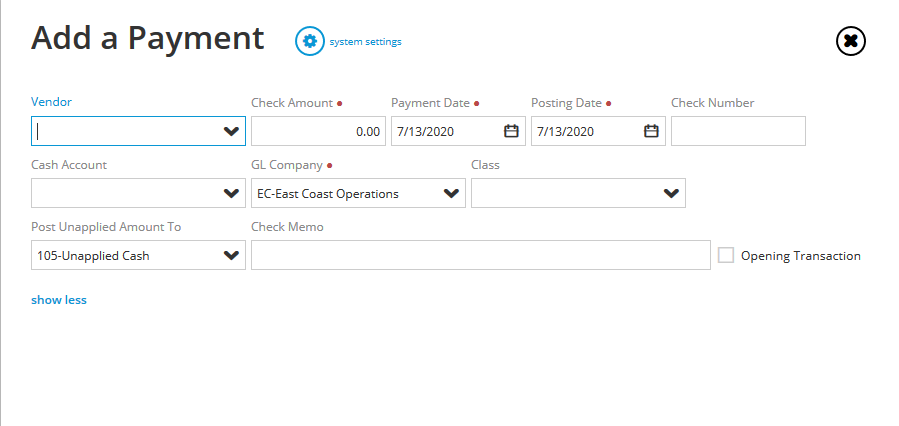This screenshot has height=426, width=899.
Task: Click the system settings link text
Action: (x=365, y=42)
